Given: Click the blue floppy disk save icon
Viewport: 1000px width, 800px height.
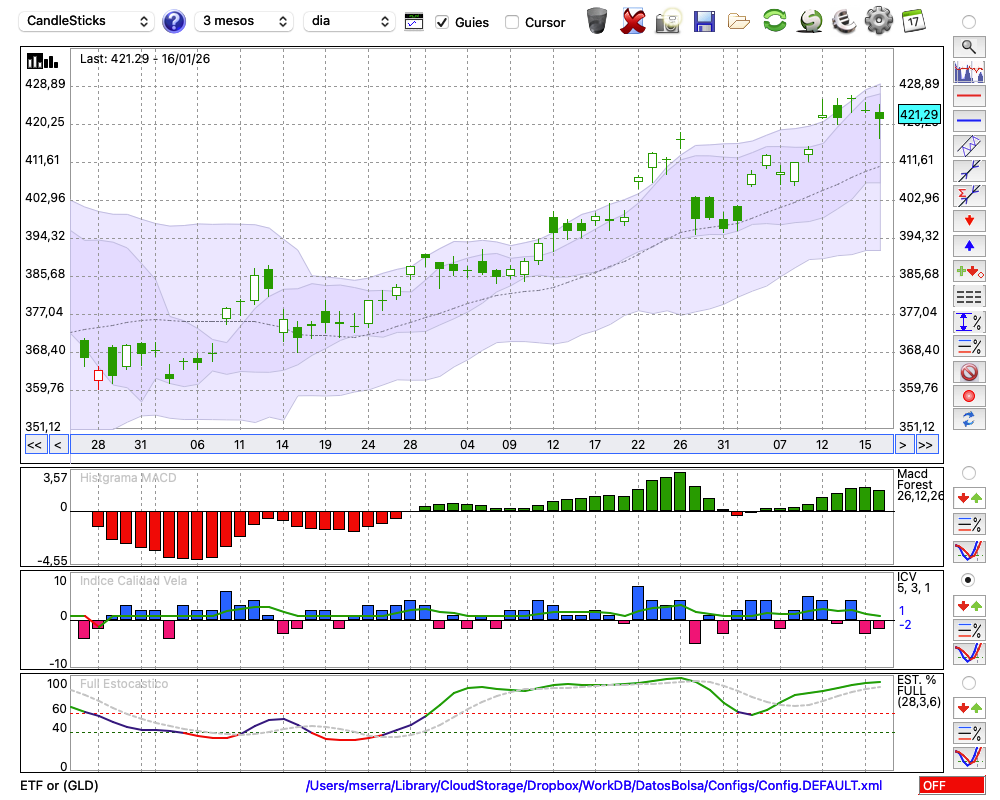Looking at the screenshot, I should [704, 21].
